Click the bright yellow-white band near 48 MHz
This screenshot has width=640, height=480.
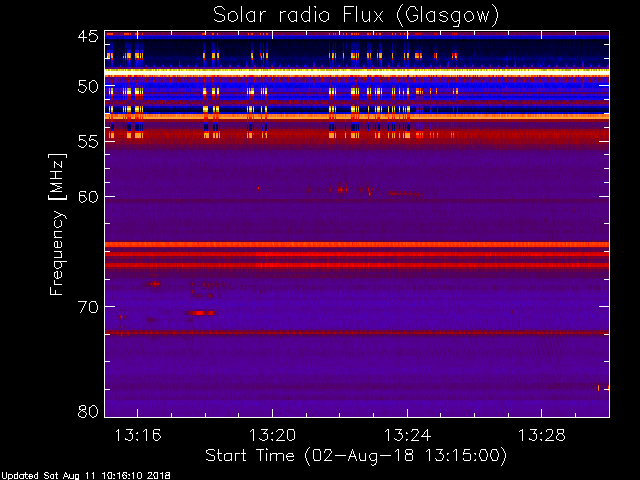[x=357, y=72]
